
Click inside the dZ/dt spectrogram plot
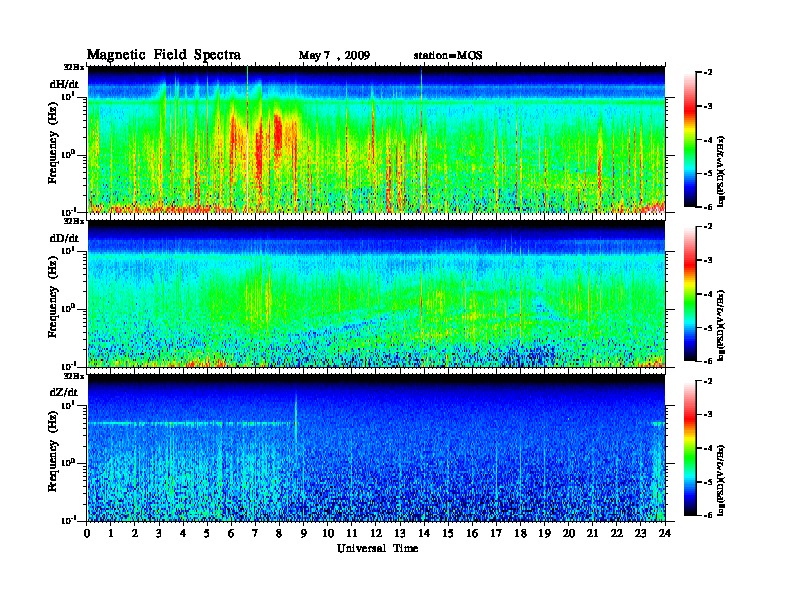coord(376,448)
